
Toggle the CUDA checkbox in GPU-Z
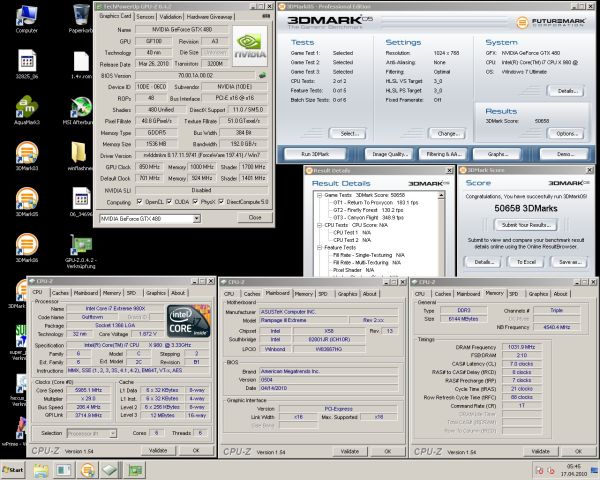pos(169,202)
